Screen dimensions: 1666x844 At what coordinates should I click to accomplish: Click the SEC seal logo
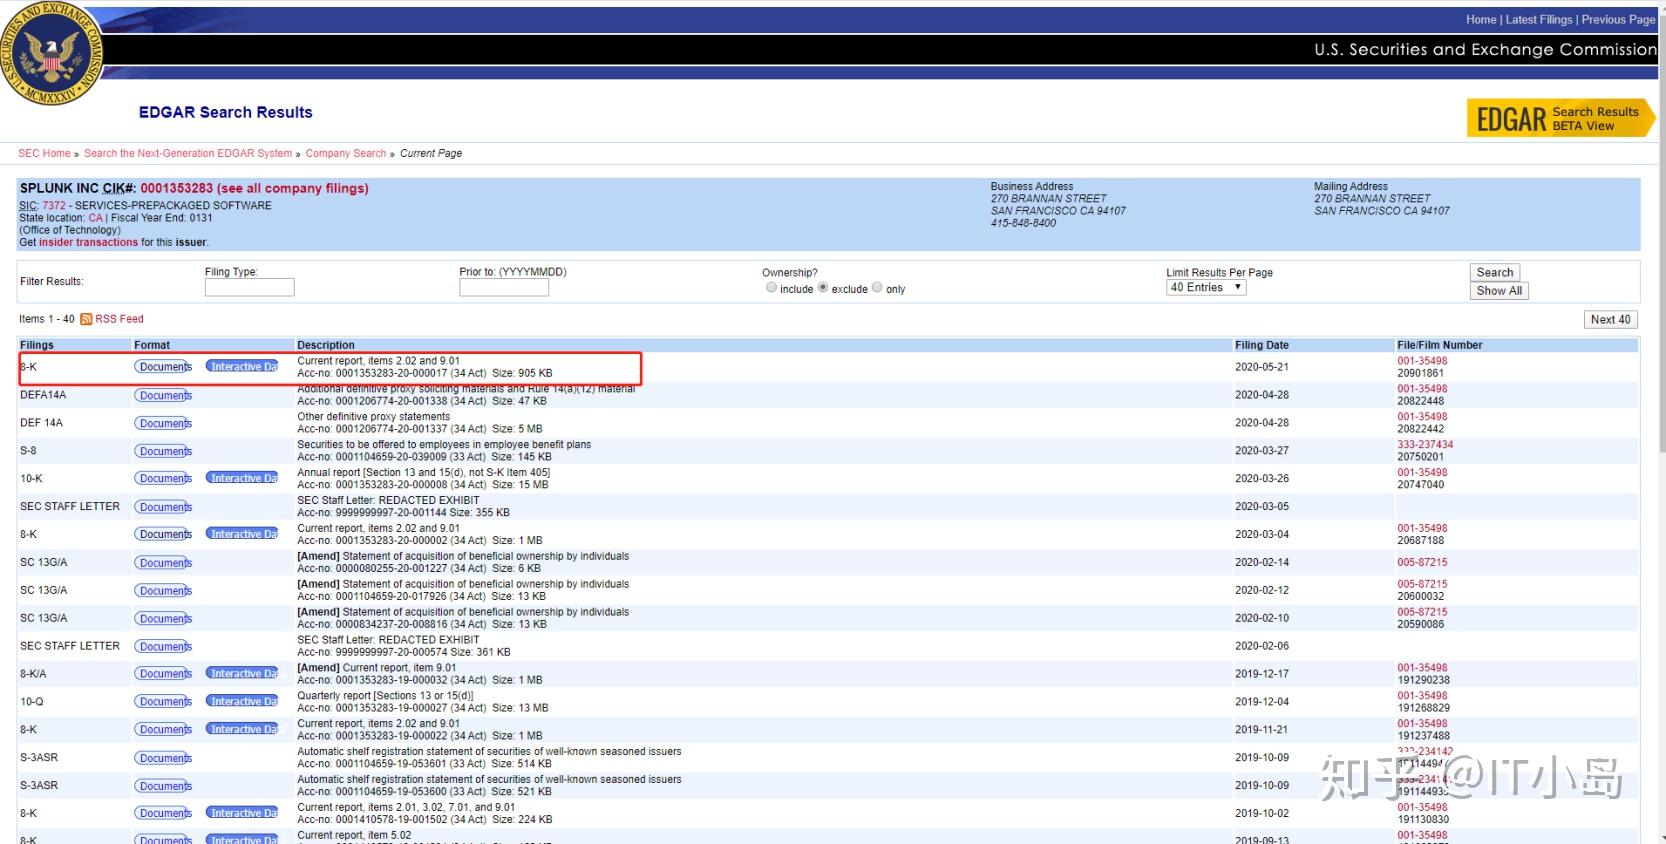click(50, 53)
